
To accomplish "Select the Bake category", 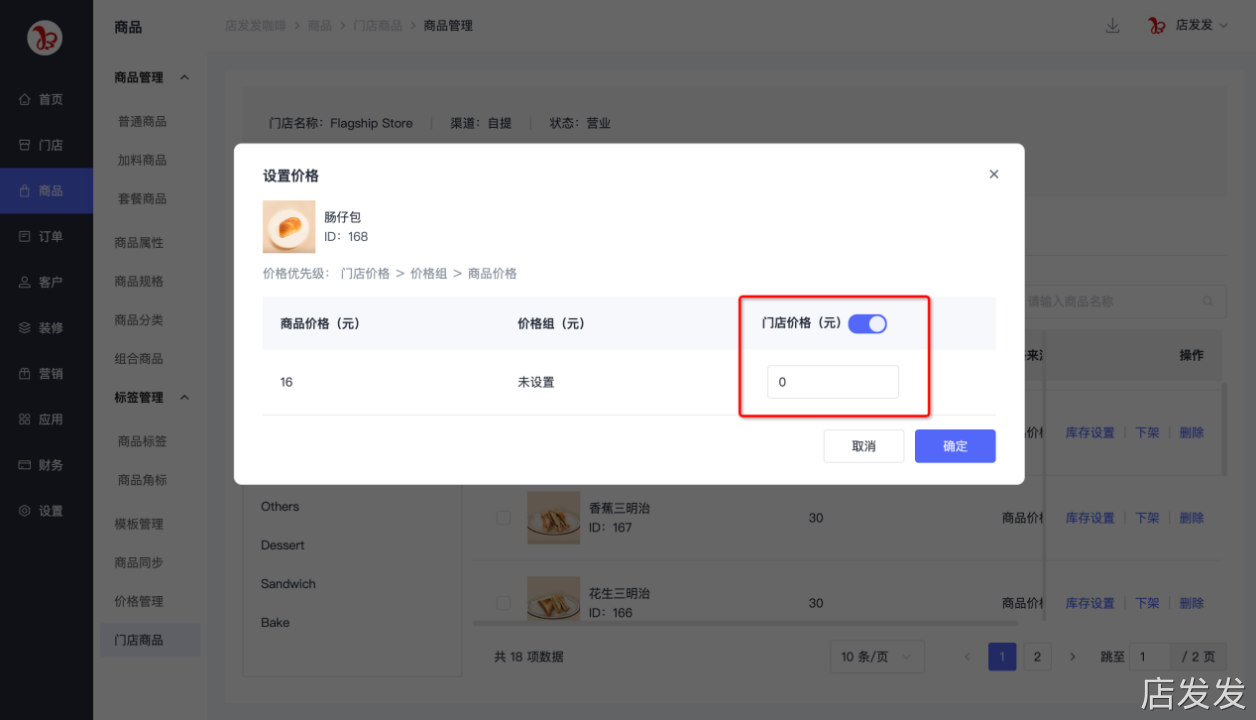I will pos(275,622).
